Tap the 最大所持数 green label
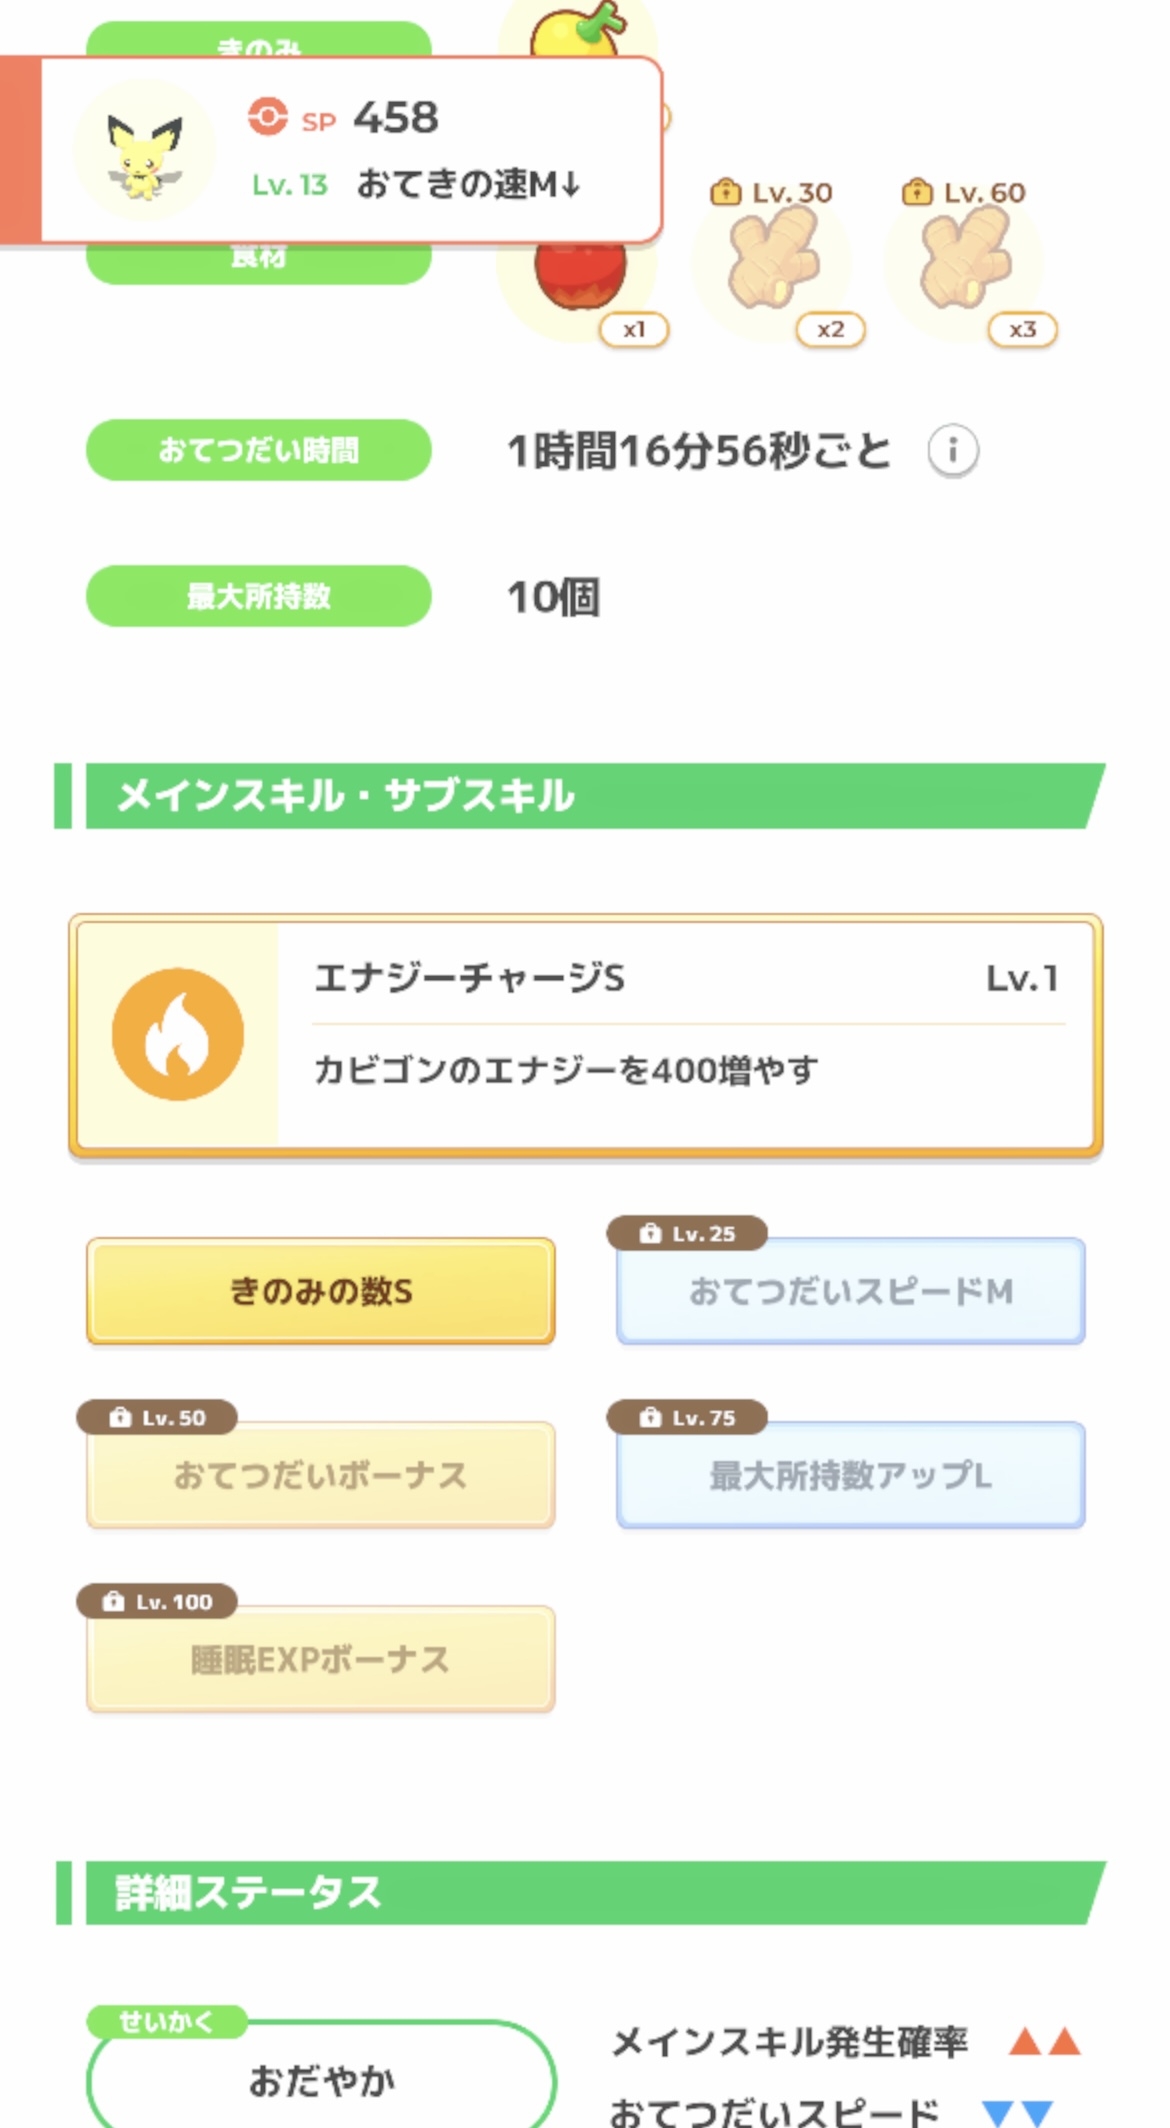This screenshot has height=2128, width=1170. [x=259, y=596]
